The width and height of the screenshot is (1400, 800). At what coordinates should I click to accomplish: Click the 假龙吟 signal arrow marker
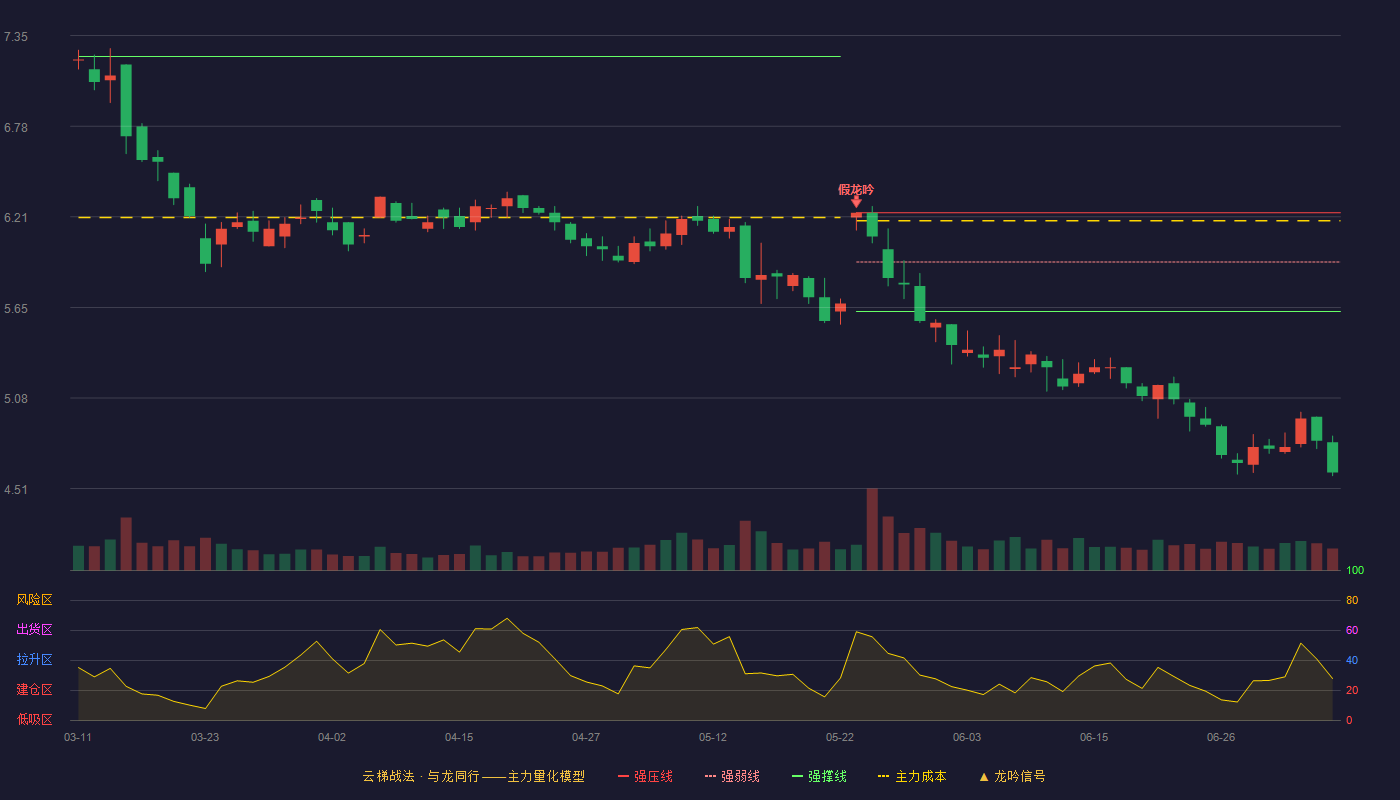[x=856, y=202]
